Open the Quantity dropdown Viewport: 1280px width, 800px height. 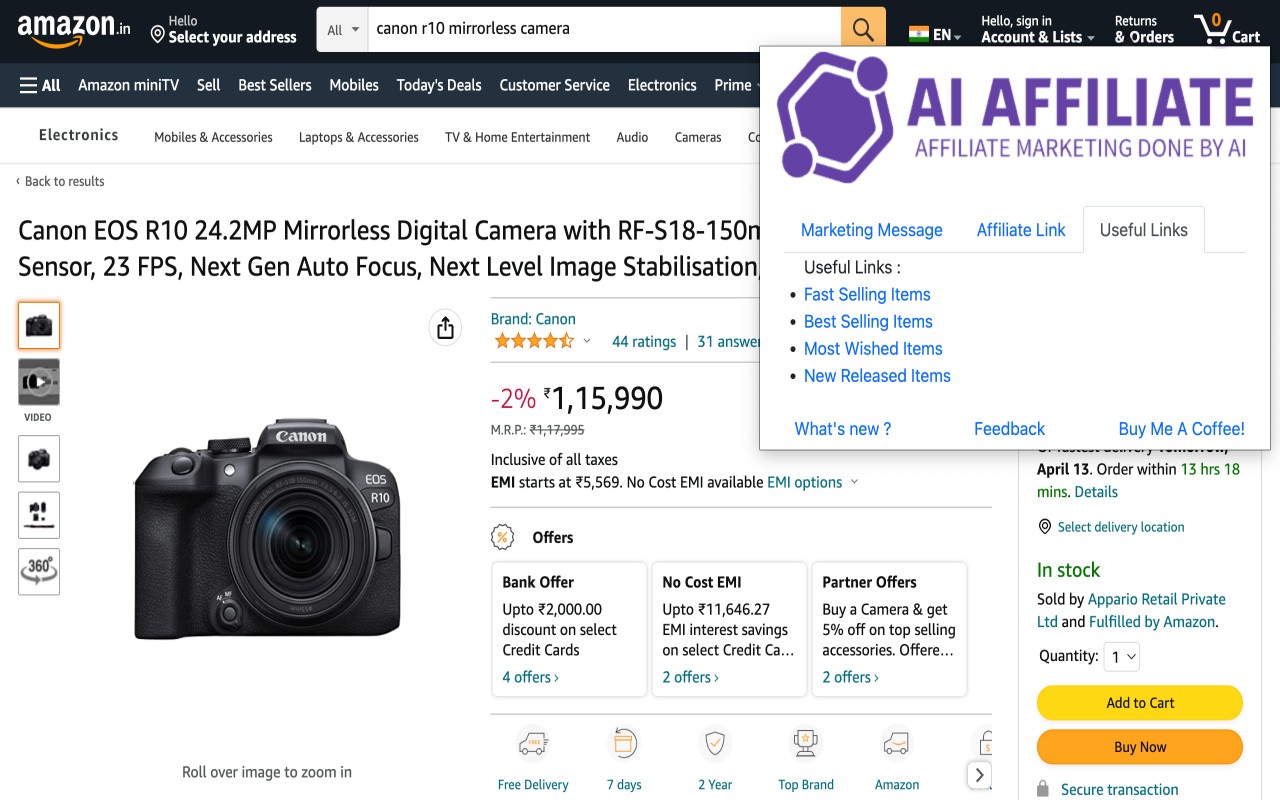[1121, 656]
